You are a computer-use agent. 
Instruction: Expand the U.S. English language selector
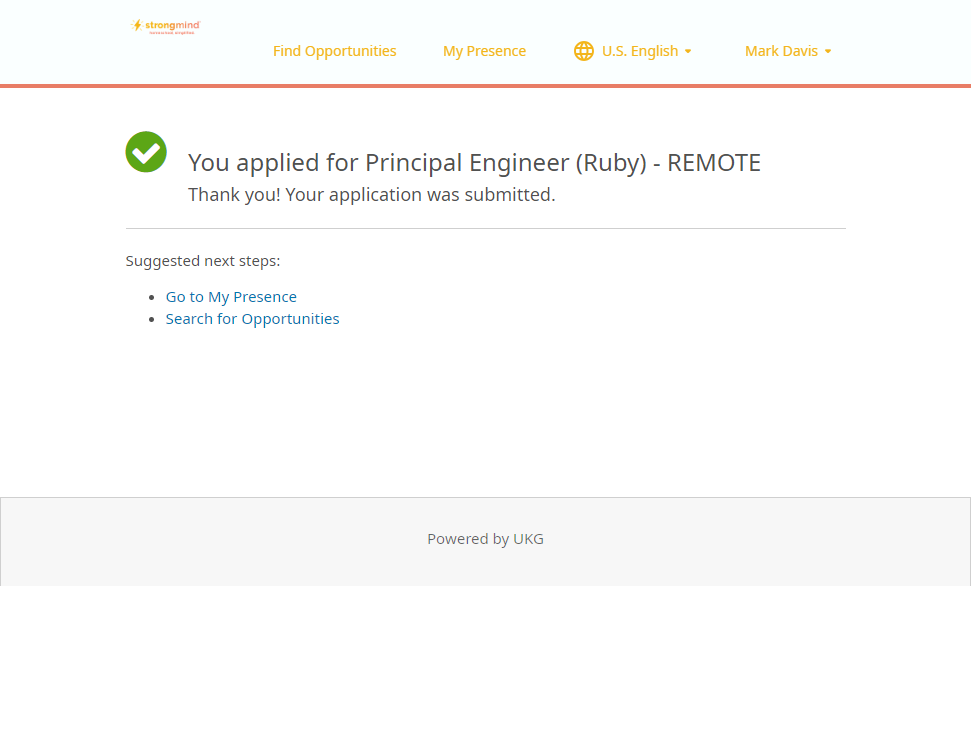pos(639,51)
